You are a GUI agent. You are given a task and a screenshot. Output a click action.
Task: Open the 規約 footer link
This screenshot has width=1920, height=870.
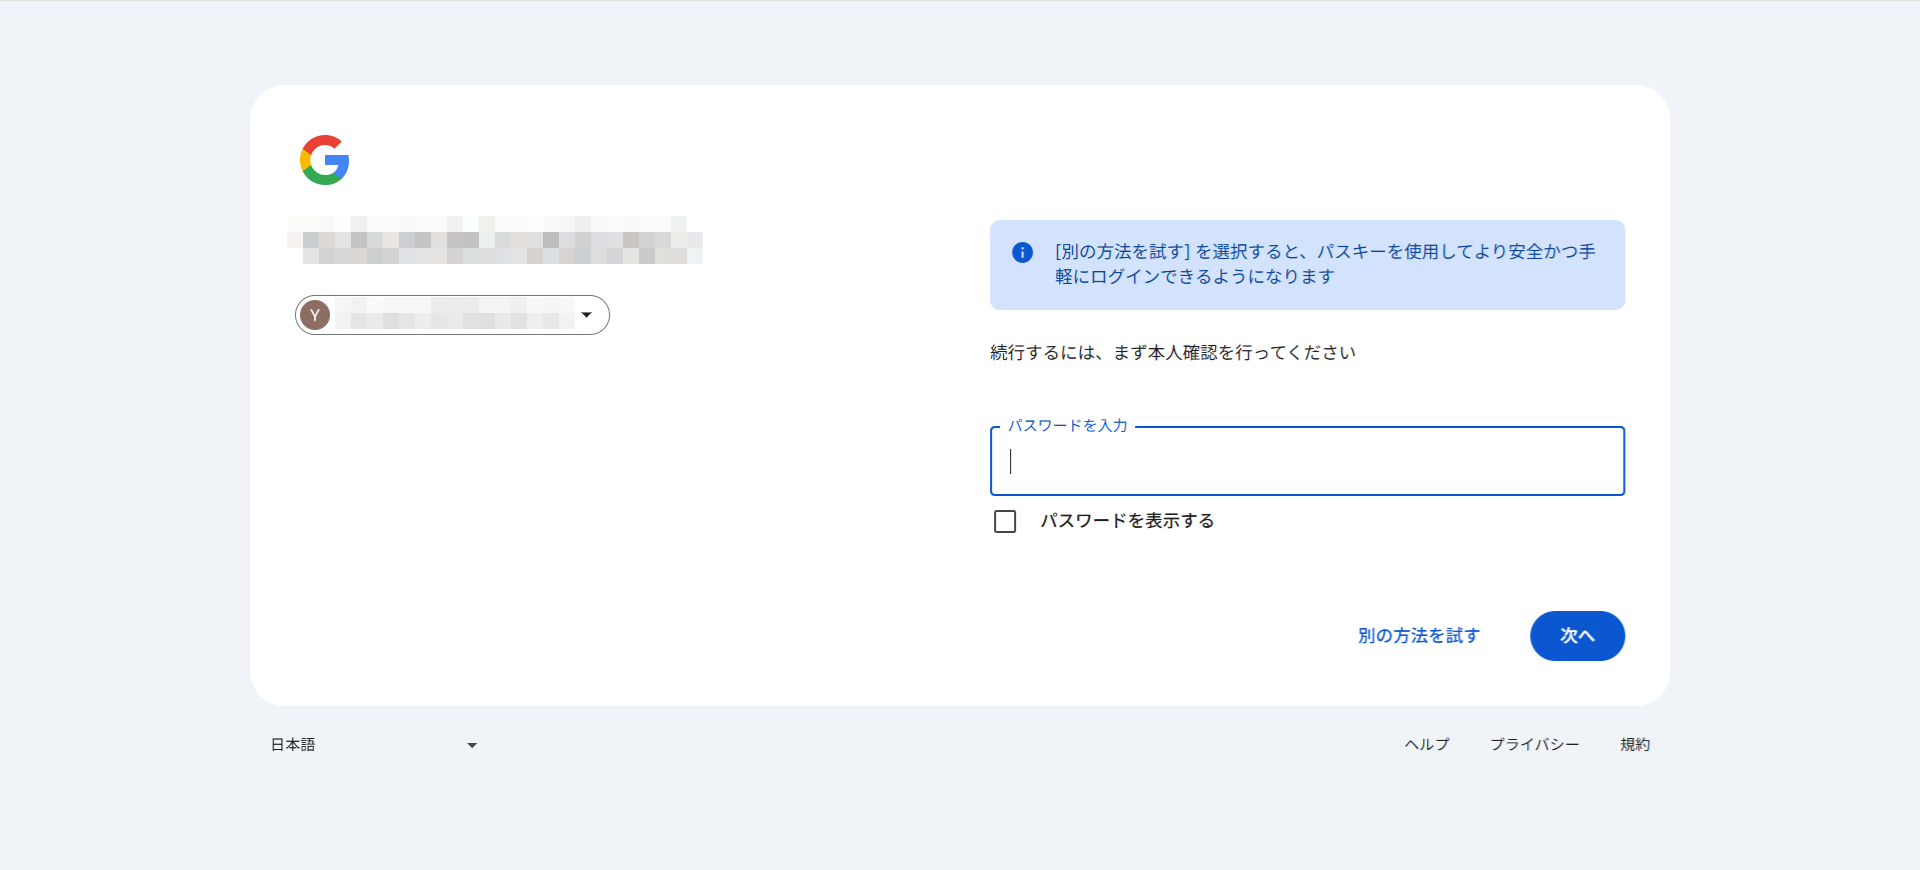pos(1635,745)
